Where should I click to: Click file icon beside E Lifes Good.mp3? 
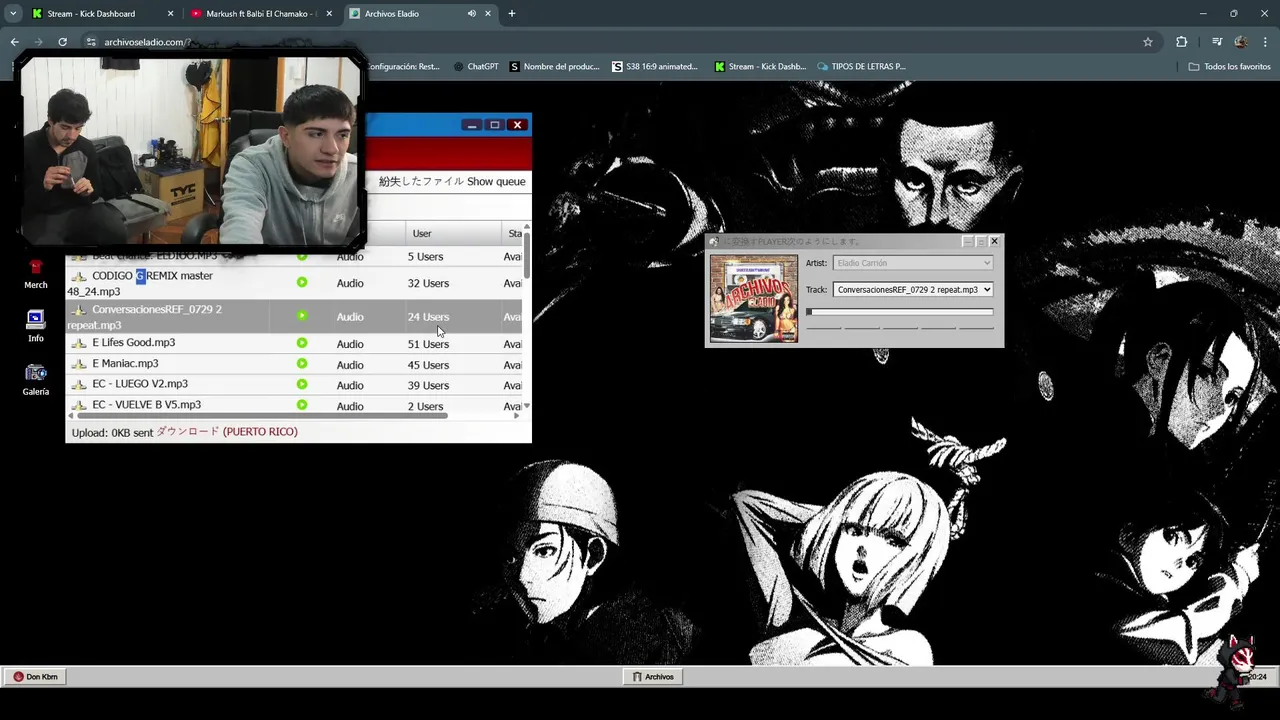tap(79, 343)
